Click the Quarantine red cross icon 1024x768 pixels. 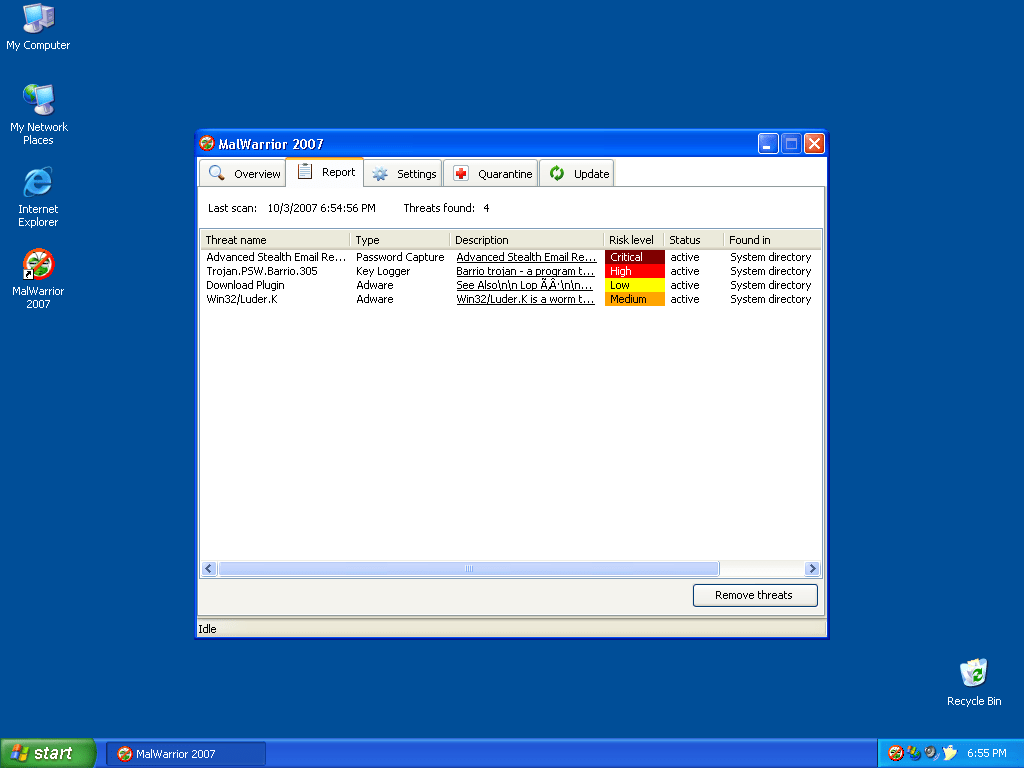coord(461,174)
